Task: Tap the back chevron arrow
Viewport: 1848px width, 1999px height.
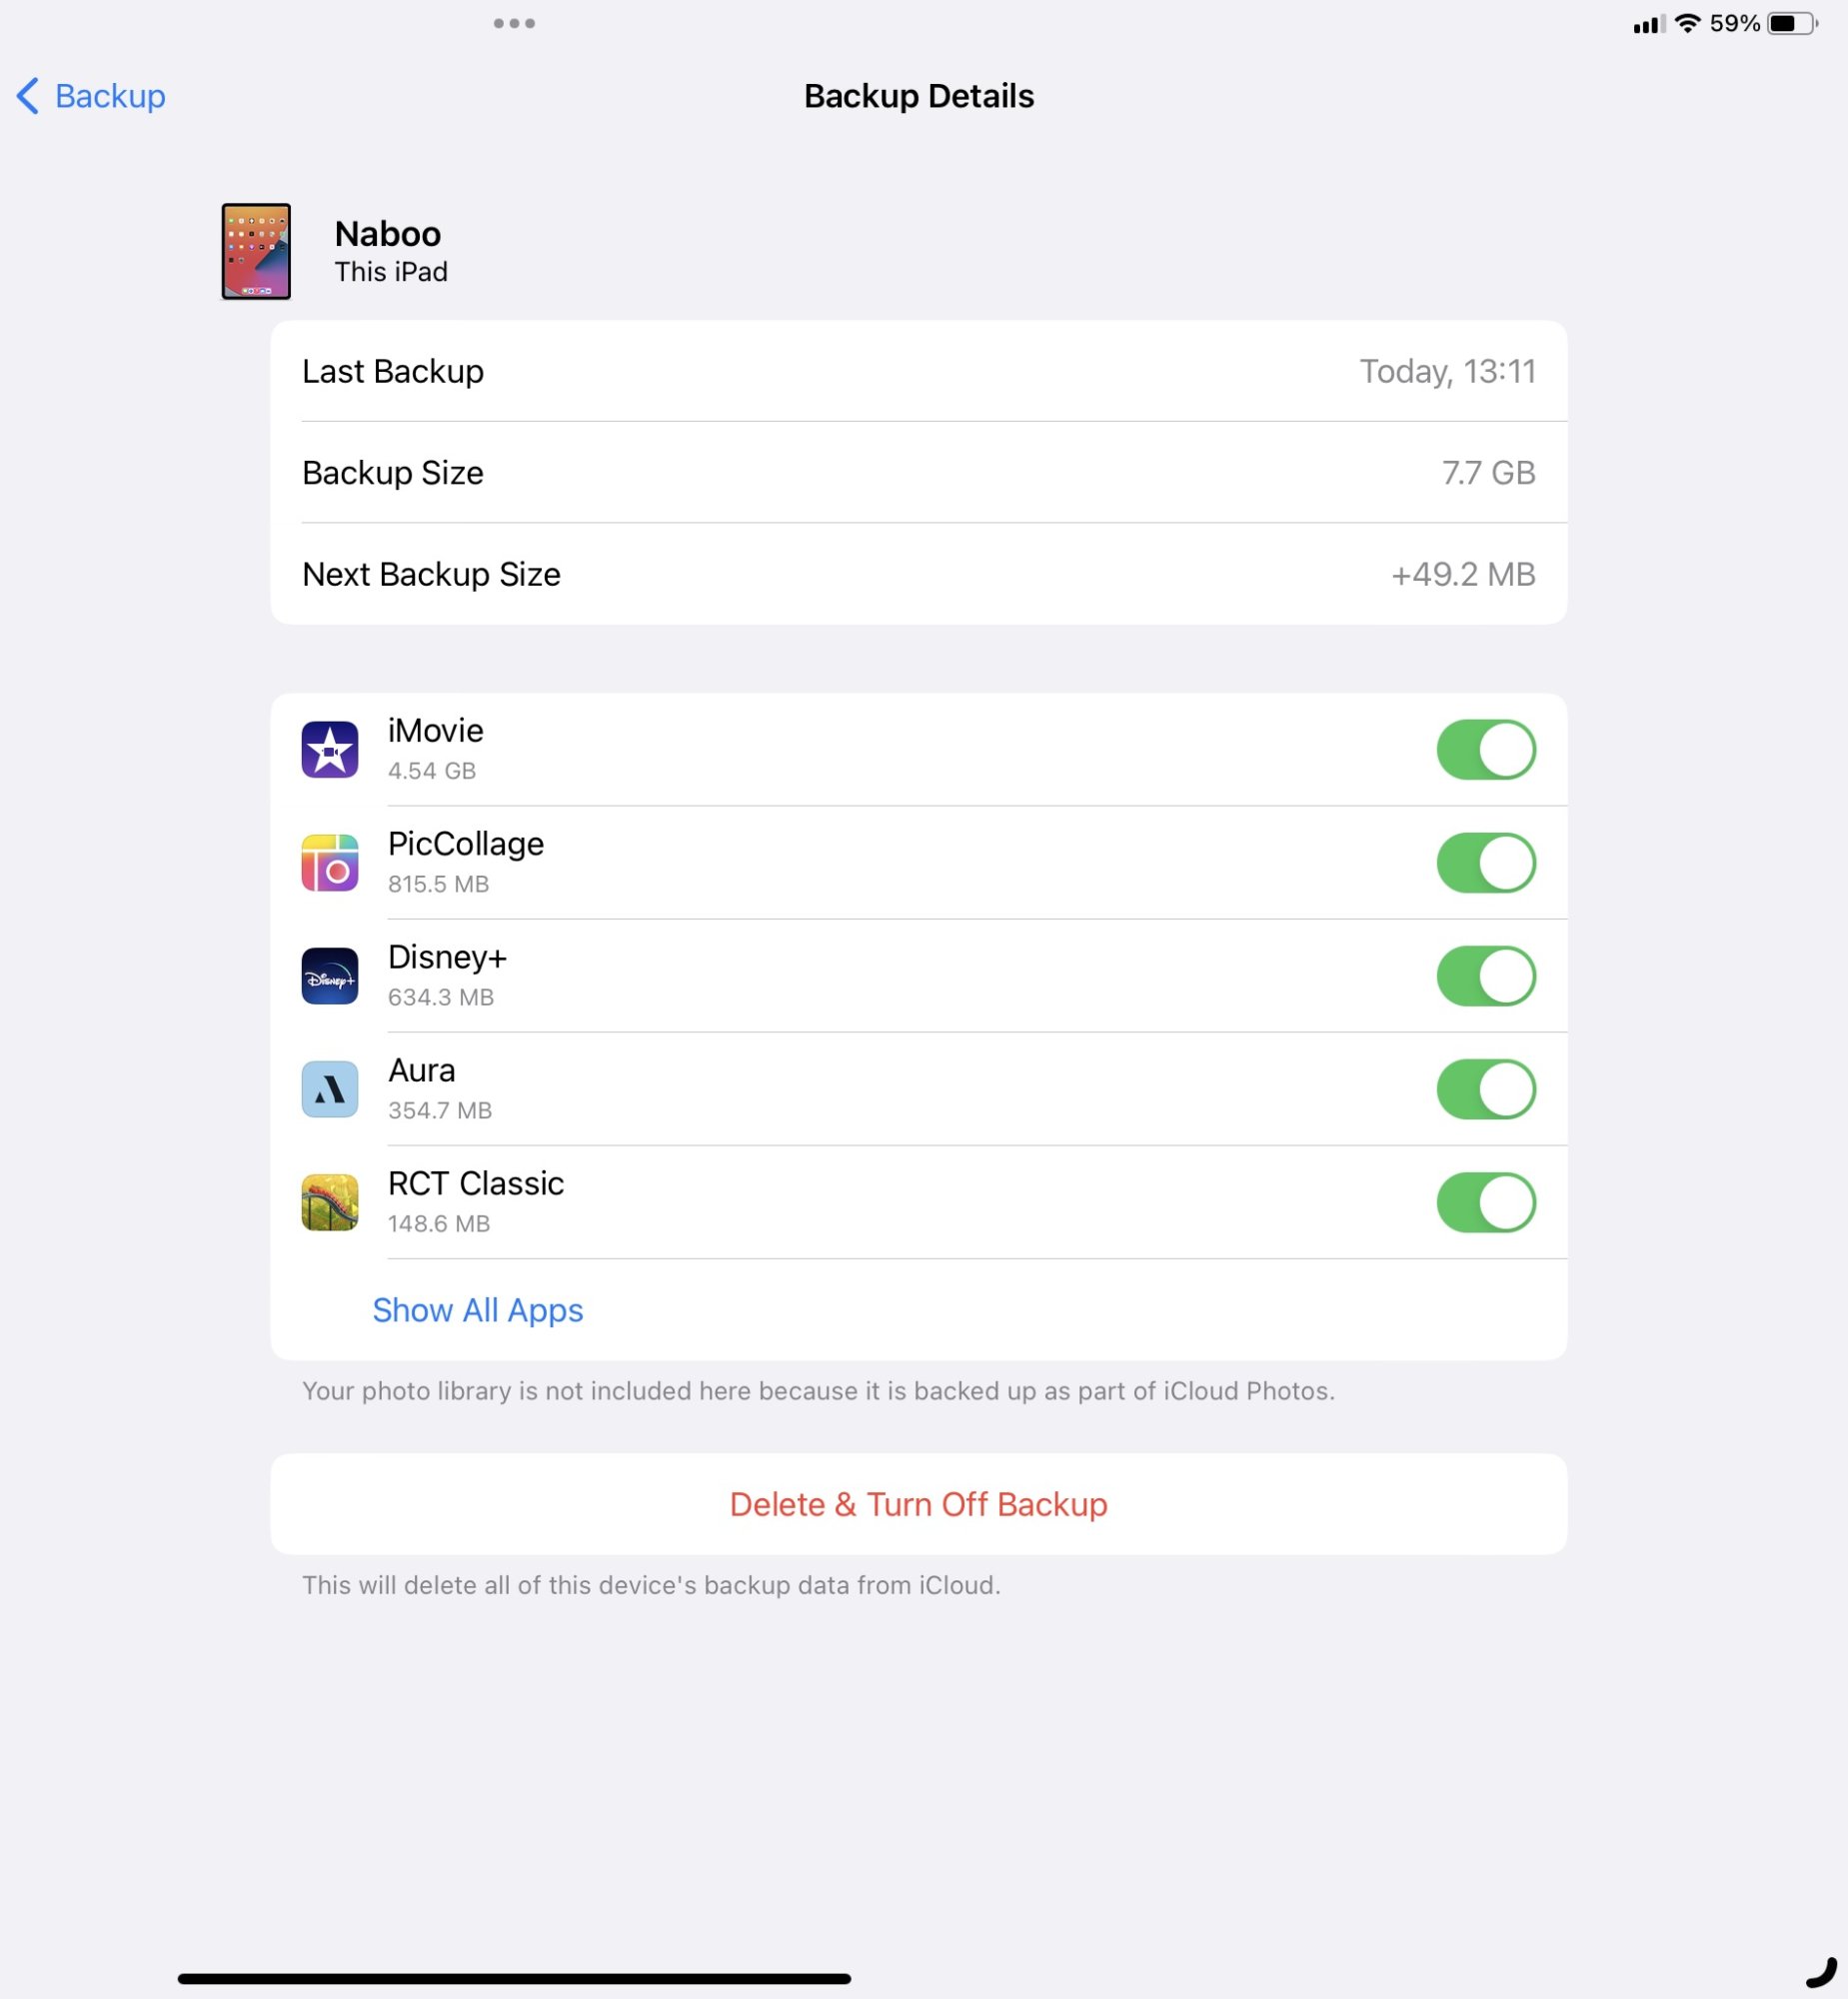Action: coord(28,96)
